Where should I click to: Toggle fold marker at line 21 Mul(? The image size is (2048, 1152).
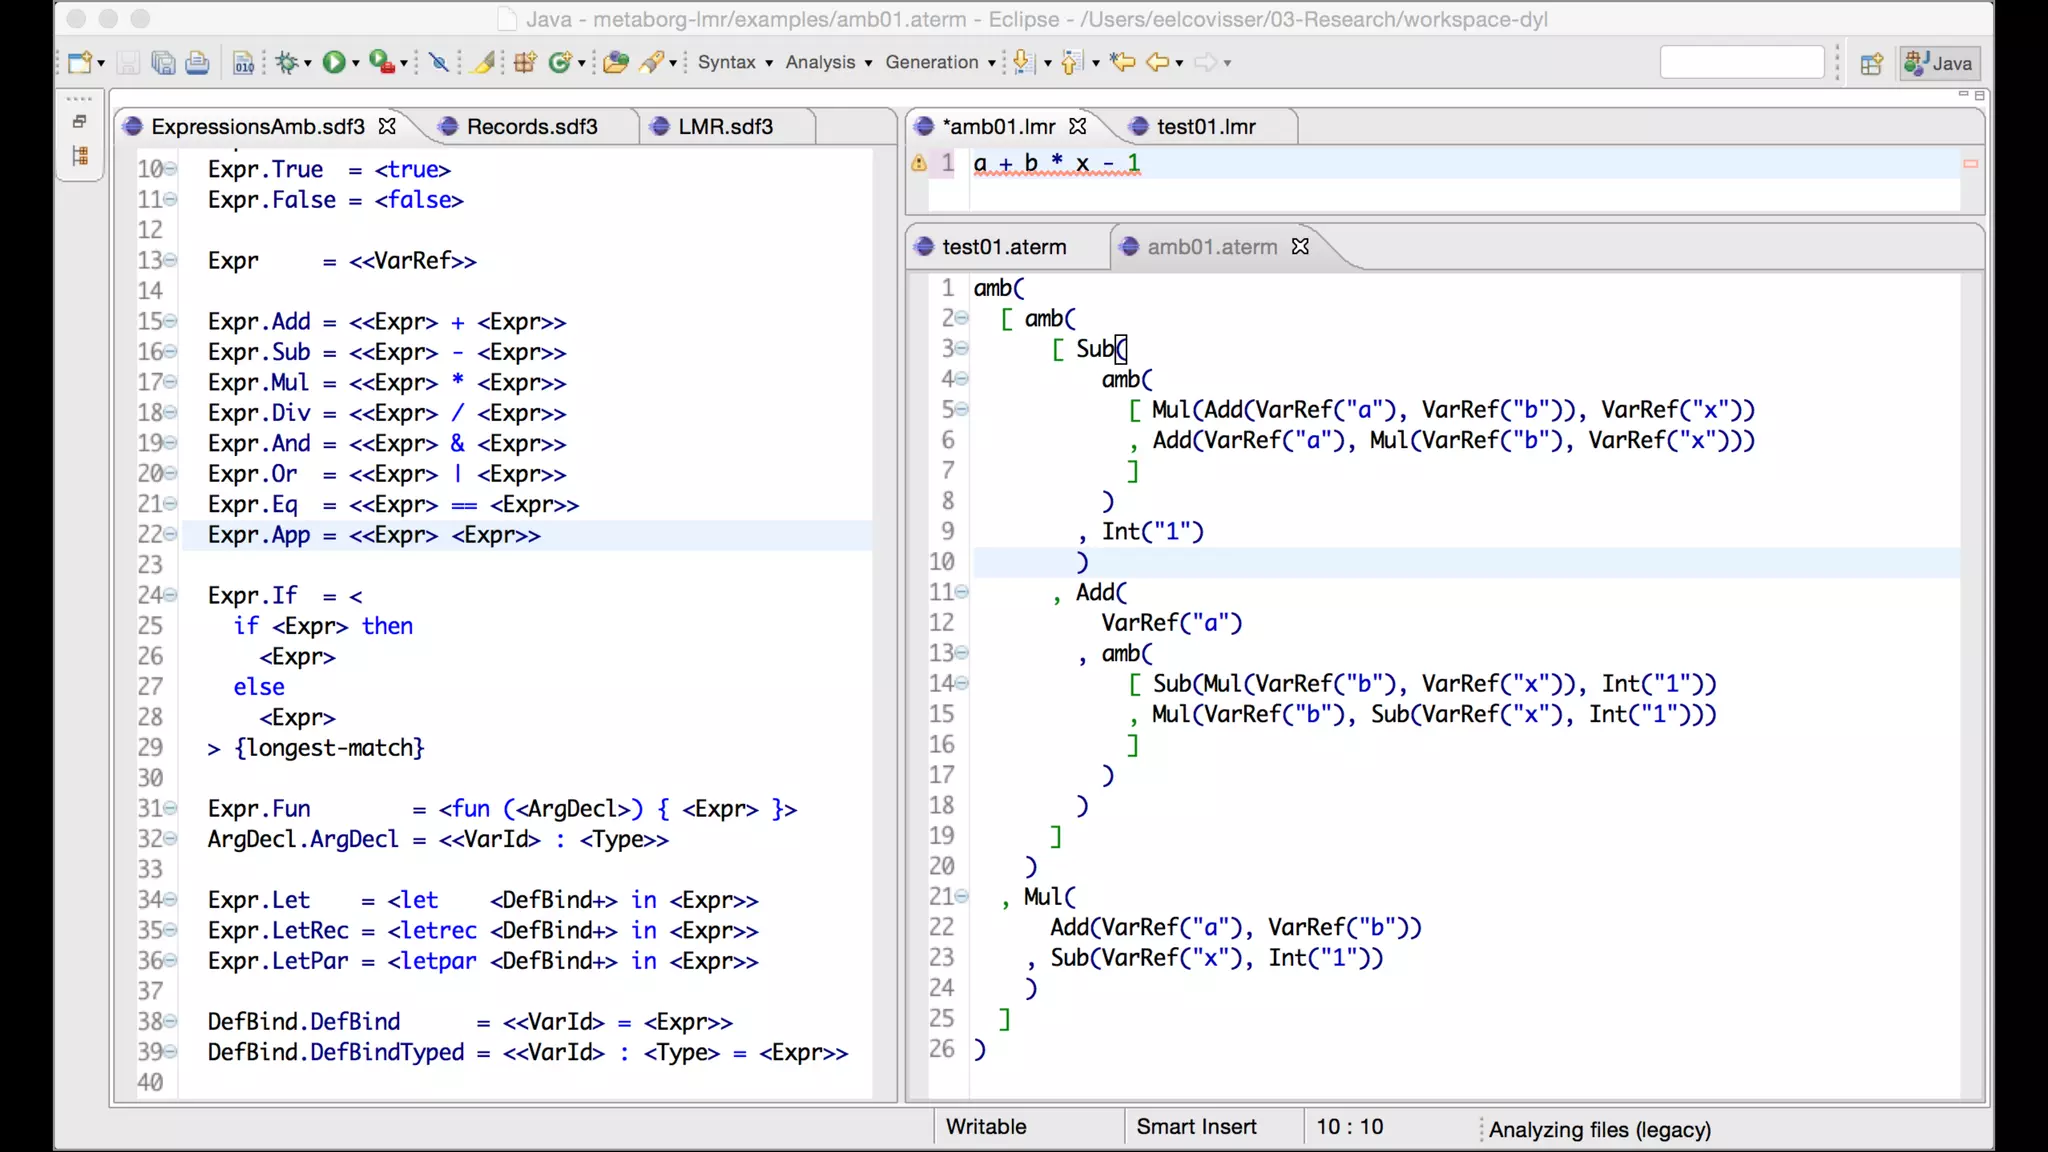coord(962,897)
